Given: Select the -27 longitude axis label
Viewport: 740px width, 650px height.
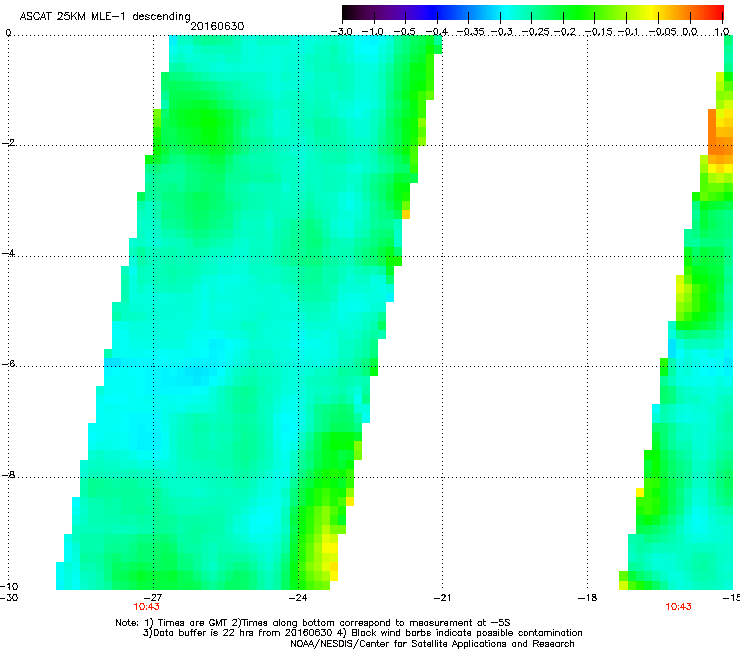Looking at the screenshot, I should pos(153,598).
